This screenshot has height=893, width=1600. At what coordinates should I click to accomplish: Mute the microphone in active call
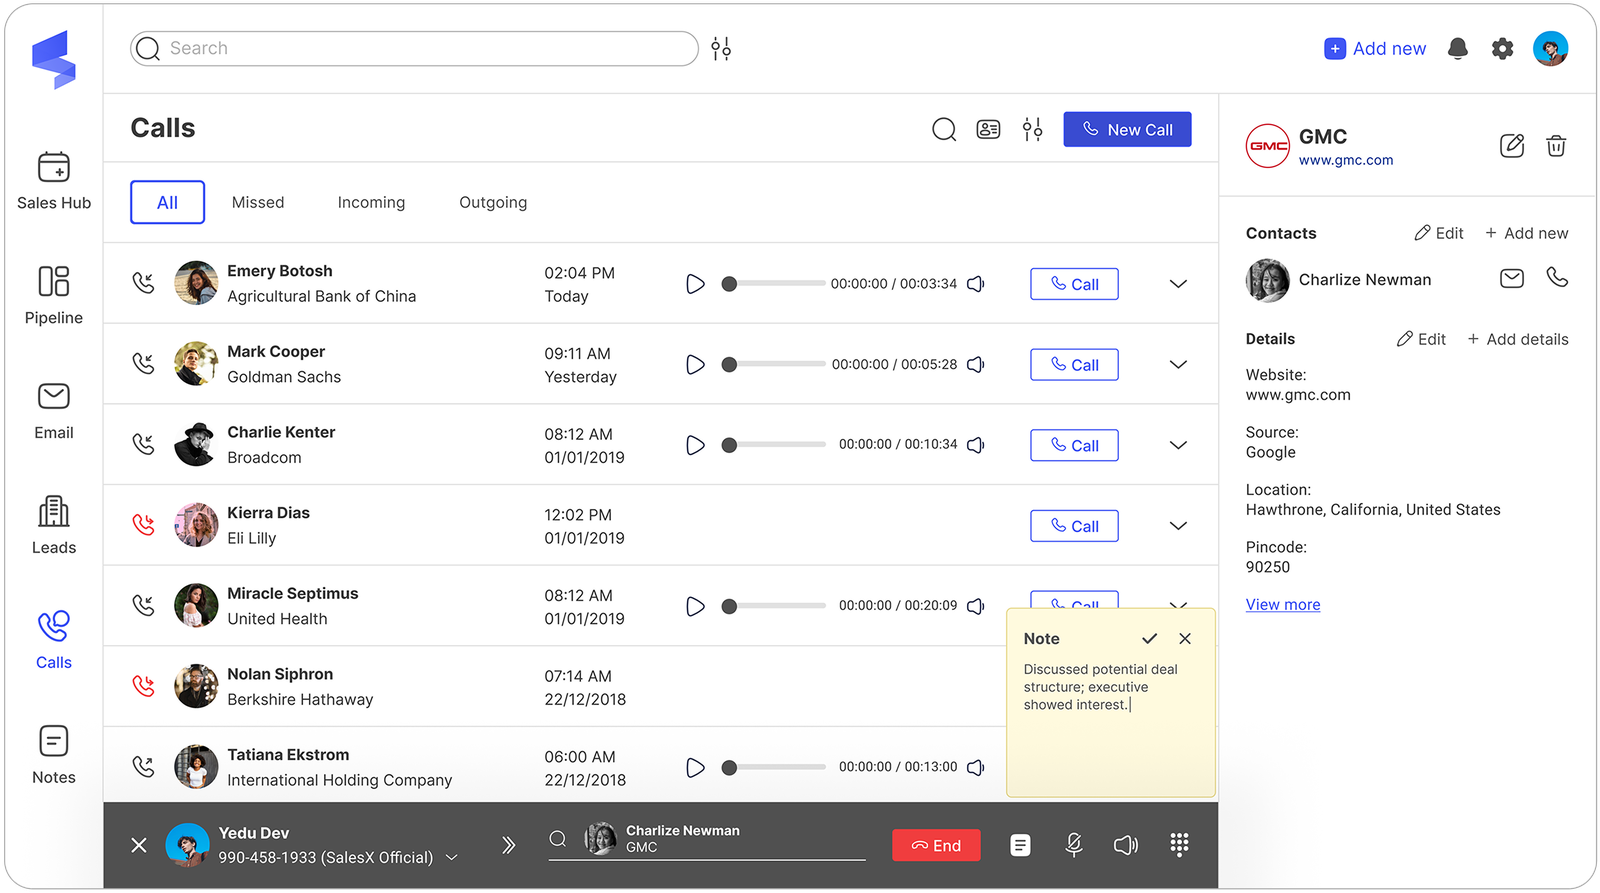[x=1074, y=845]
